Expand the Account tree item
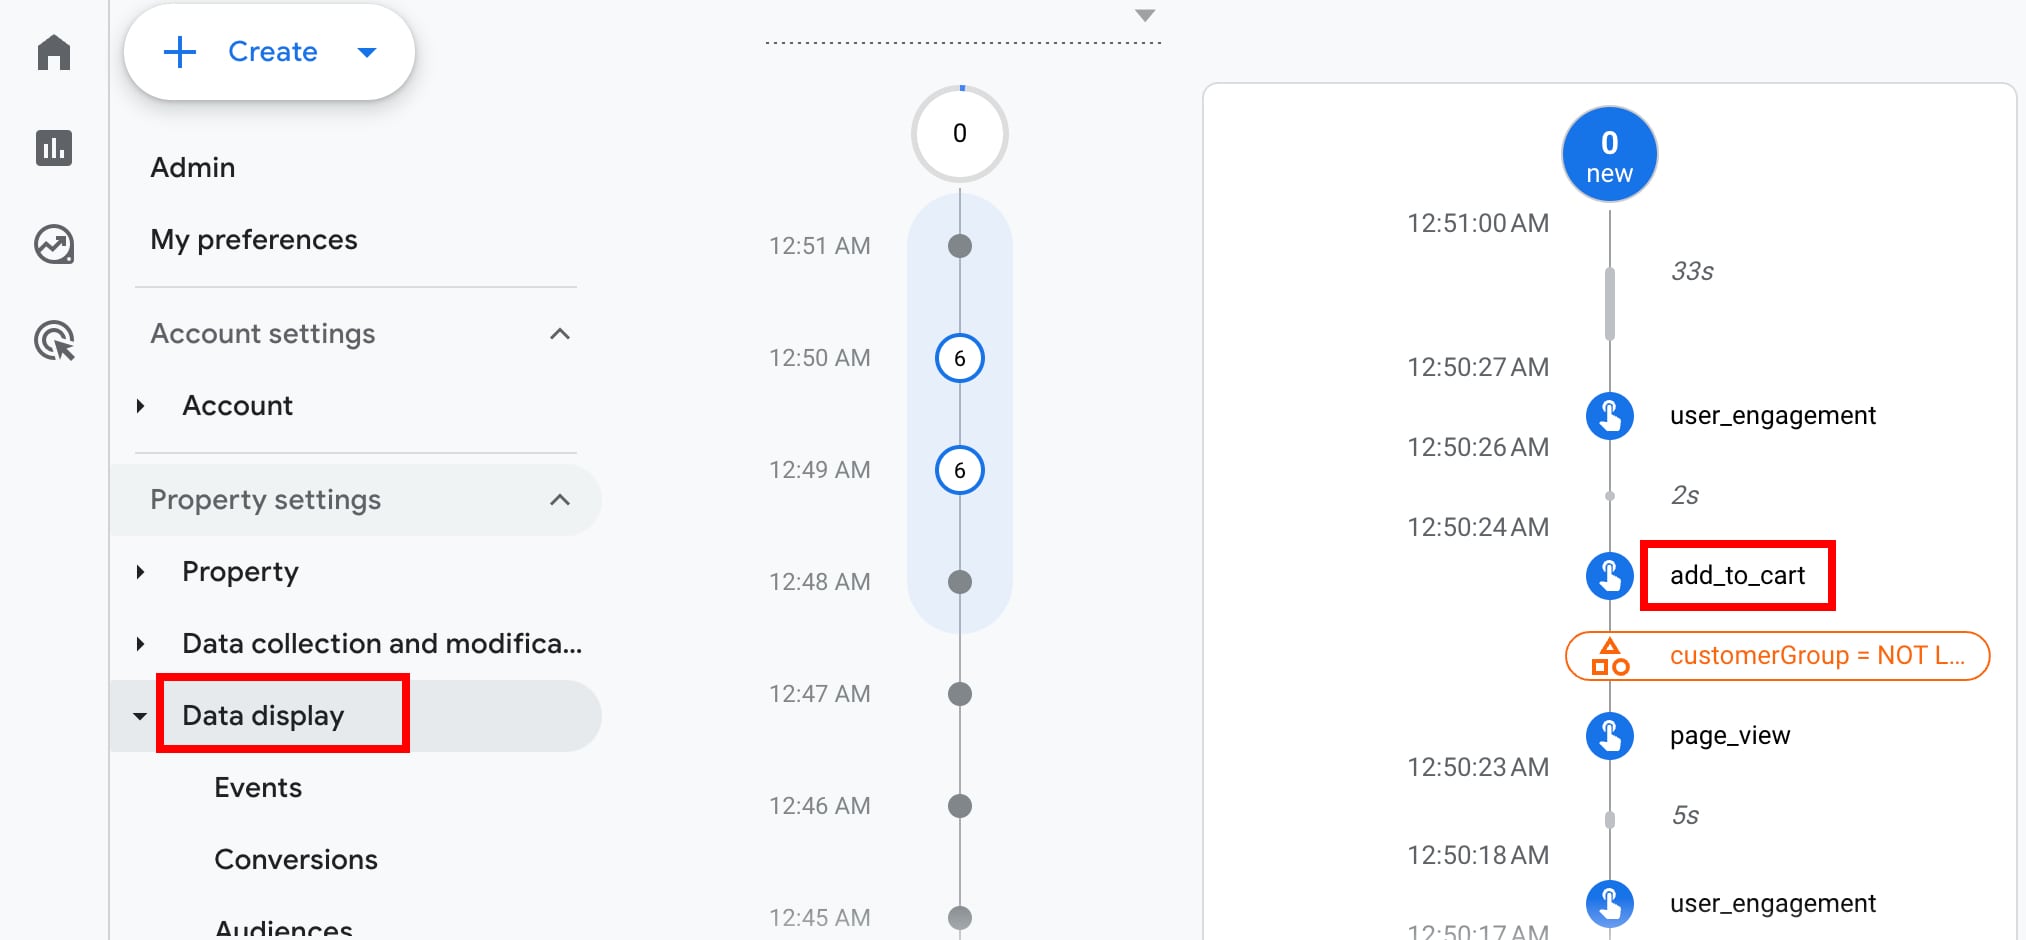The image size is (2026, 940). (141, 406)
